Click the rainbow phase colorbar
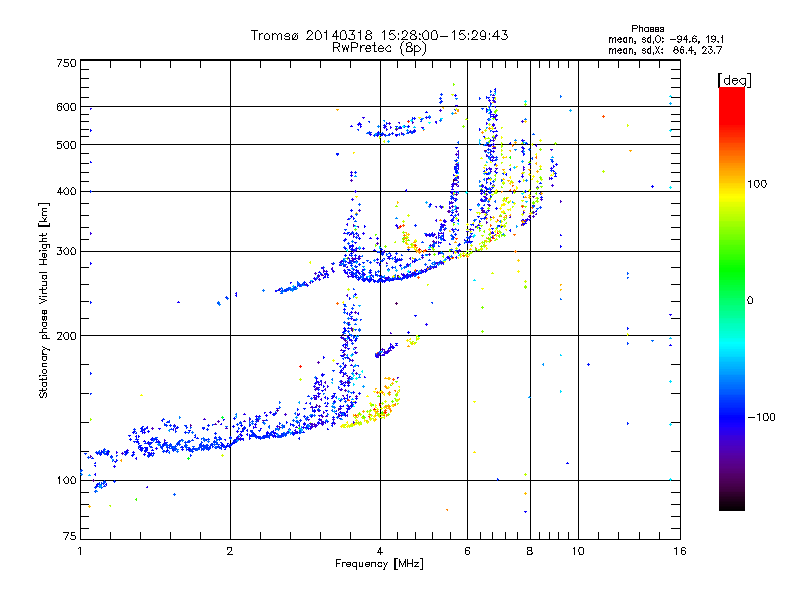800x600 pixels. point(732,298)
